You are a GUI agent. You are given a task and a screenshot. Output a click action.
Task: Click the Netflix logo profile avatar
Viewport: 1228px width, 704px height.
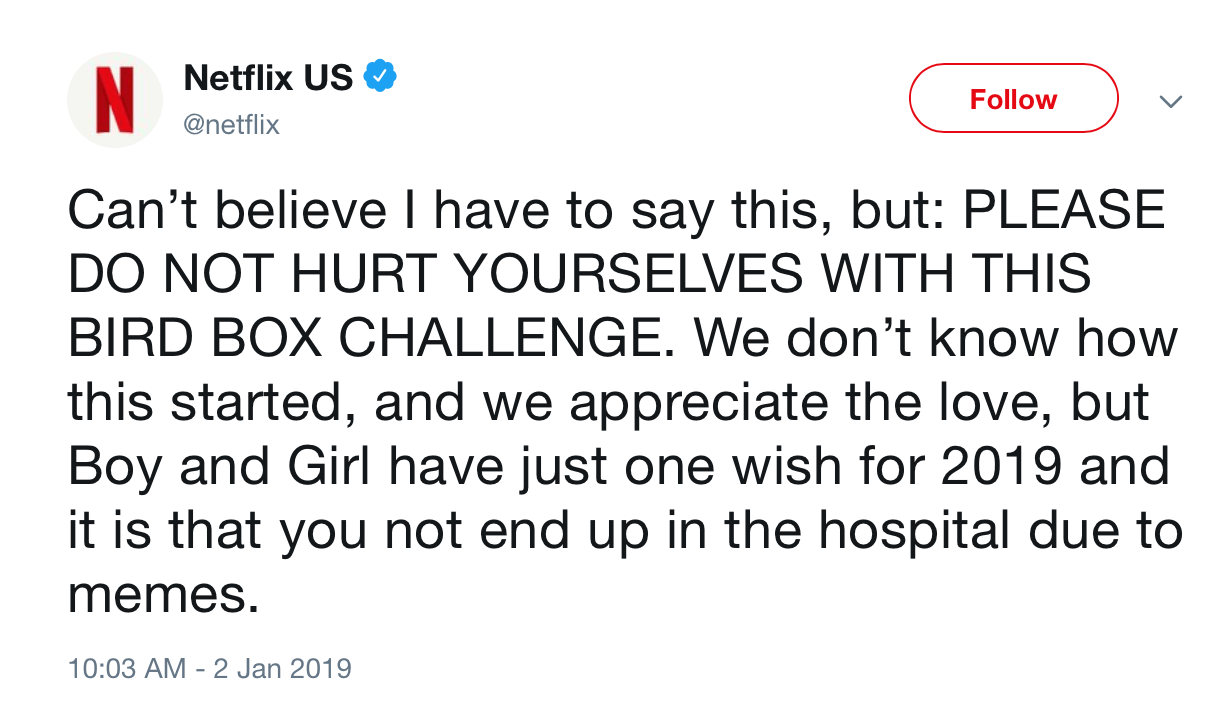[114, 100]
